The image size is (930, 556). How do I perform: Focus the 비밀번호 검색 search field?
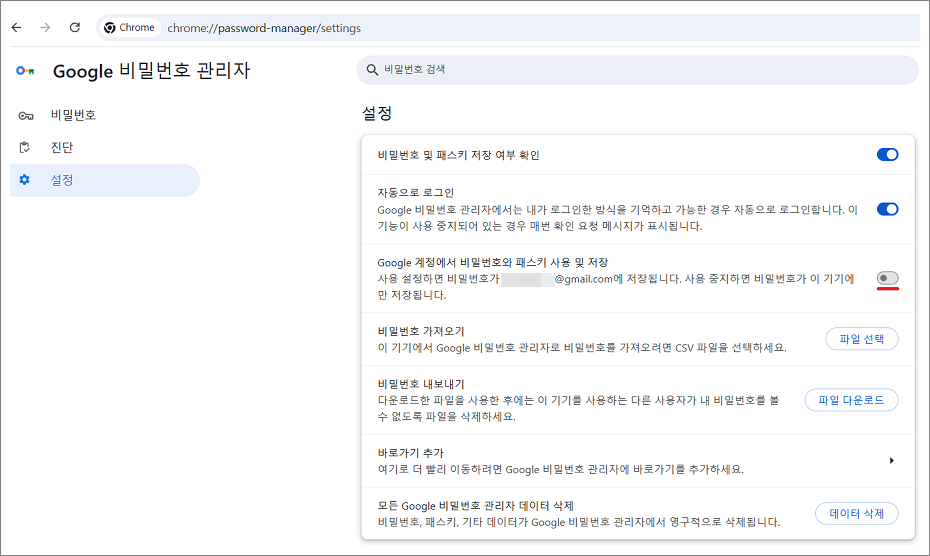coord(638,70)
